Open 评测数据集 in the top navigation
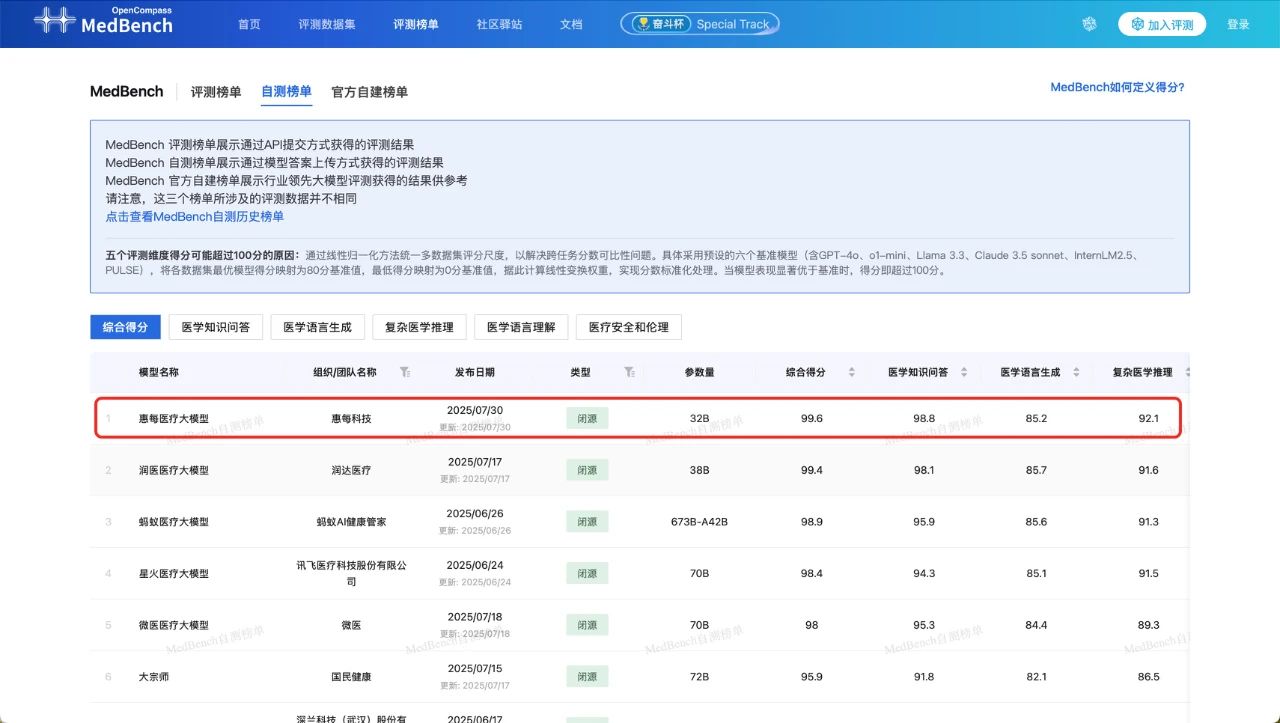This screenshot has width=1280, height=723. tap(326, 24)
